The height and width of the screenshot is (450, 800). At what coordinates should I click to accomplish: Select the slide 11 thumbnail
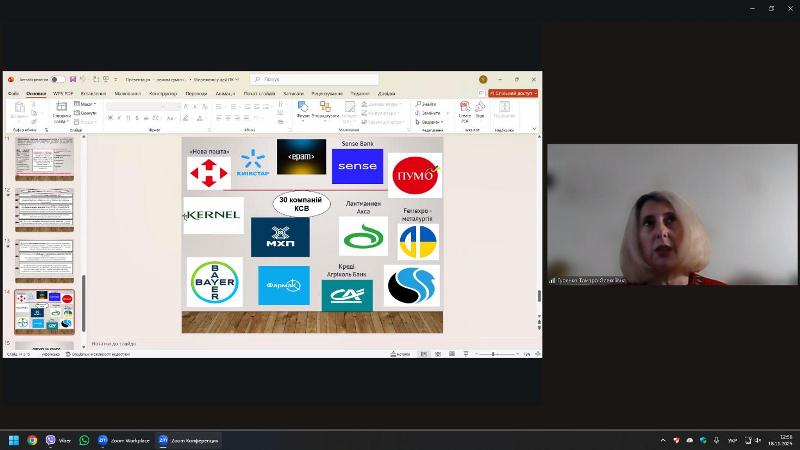pos(44,157)
